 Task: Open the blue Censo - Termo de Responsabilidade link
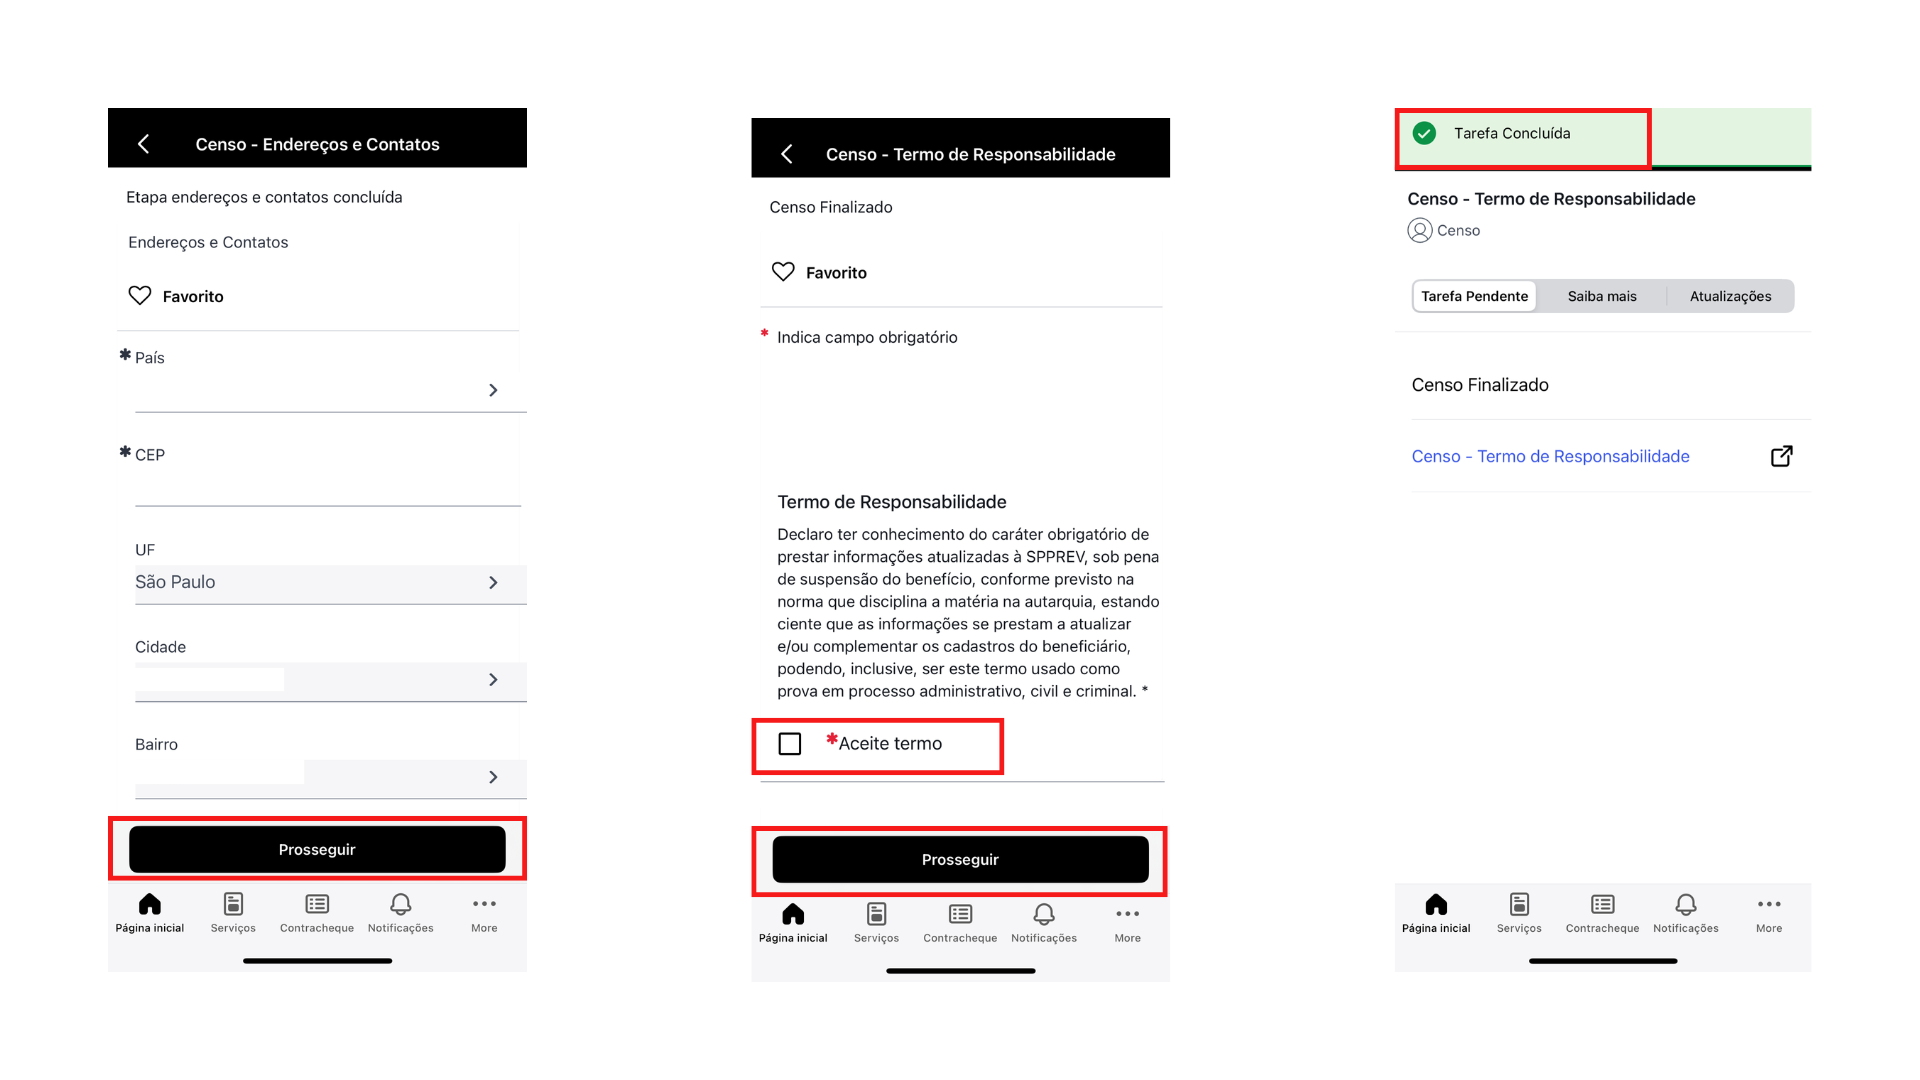click(x=1550, y=456)
